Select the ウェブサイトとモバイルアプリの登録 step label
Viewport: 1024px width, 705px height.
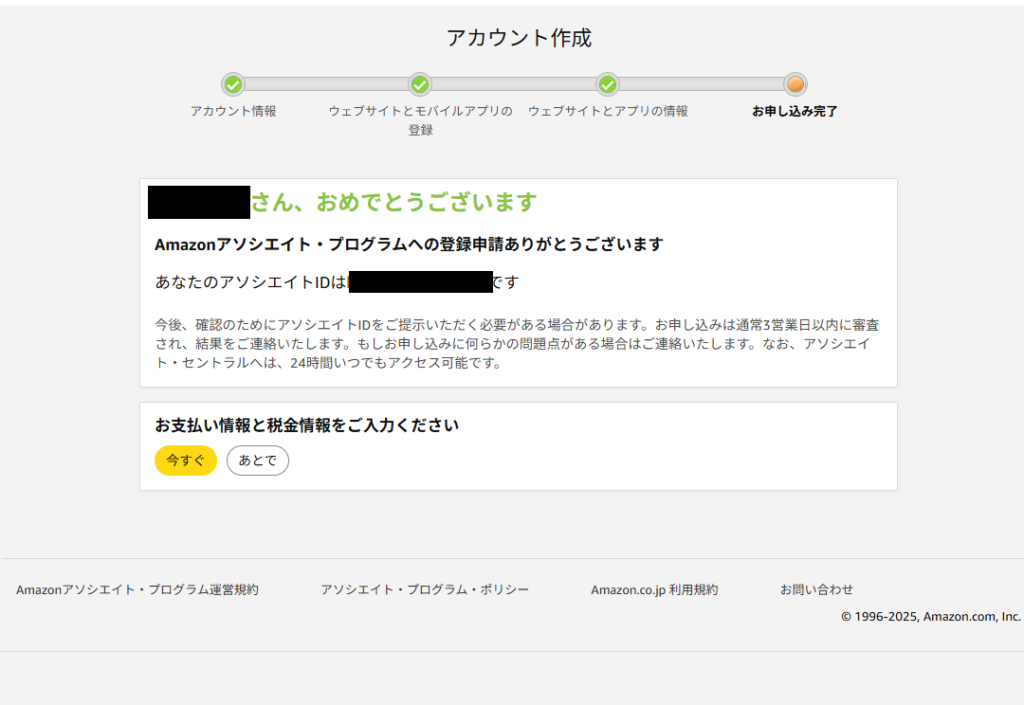click(420, 120)
